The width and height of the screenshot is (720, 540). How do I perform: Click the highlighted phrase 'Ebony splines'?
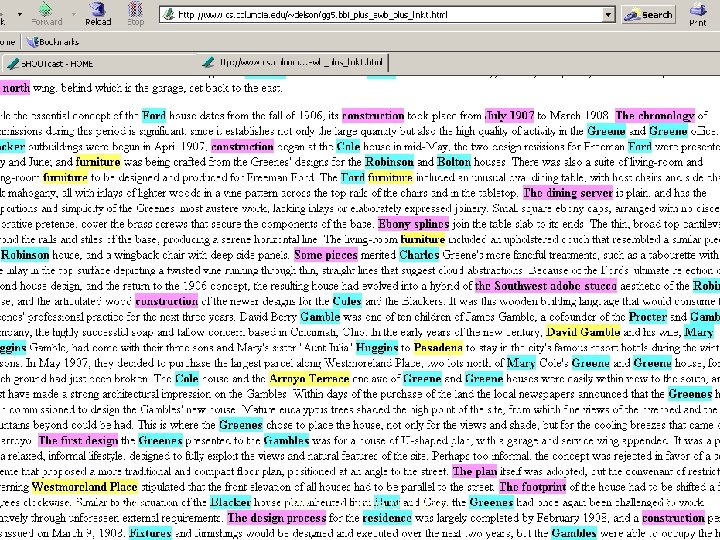tap(413, 224)
